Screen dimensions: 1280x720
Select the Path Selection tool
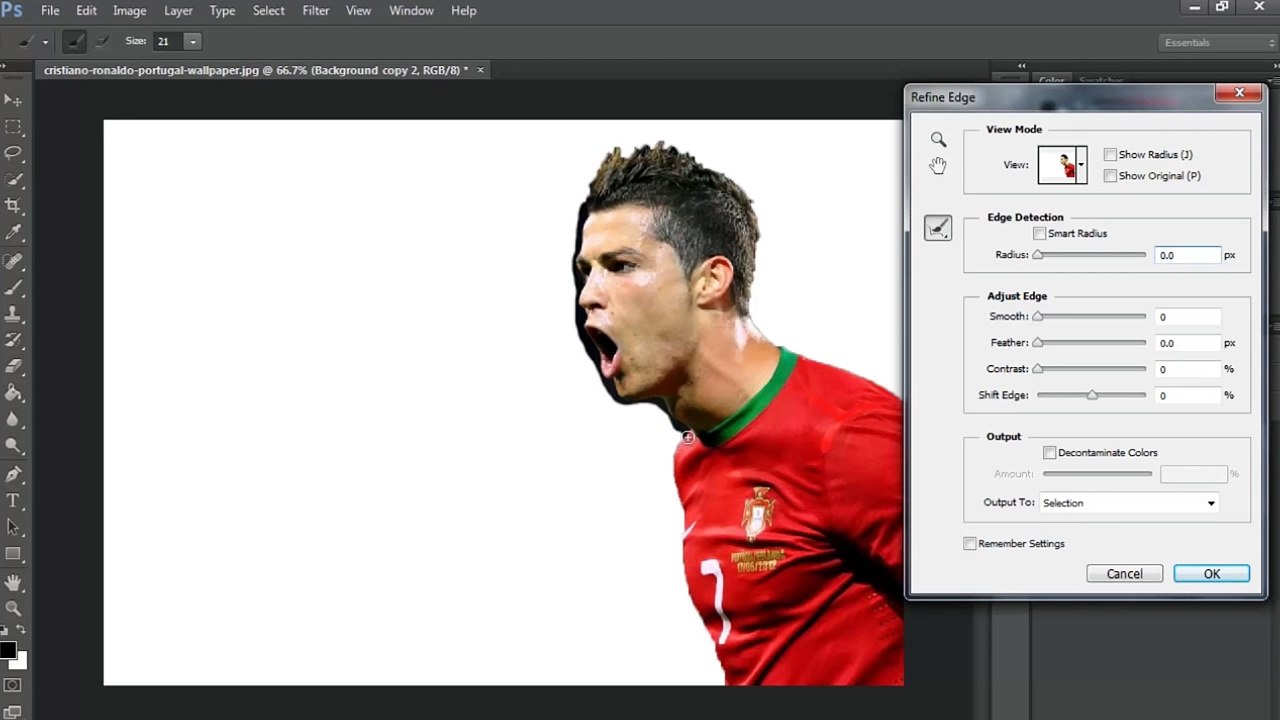pyautogui.click(x=13, y=527)
